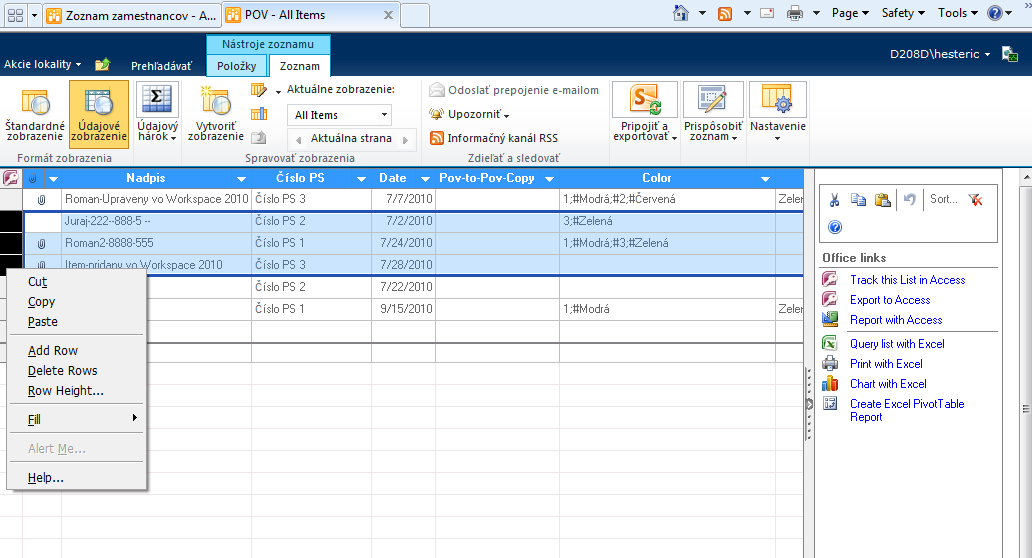This screenshot has width=1032, height=558.
Task: Open Číslo PS column filter dropdown
Action: [361, 179]
